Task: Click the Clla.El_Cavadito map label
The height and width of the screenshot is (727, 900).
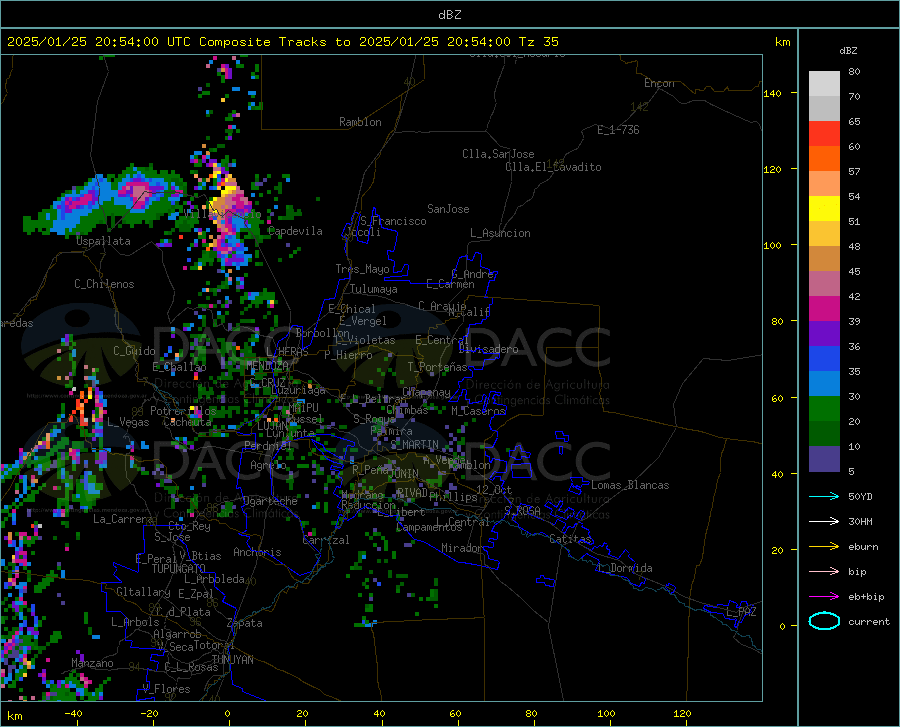Action: [553, 167]
